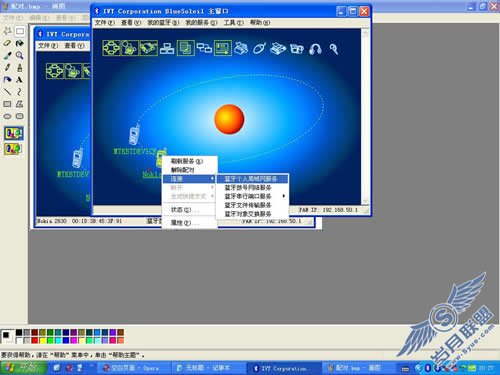Screen dimensions: 500x375
Task: Choose the Ellipse shape tool
Action: [x=7, y=116]
